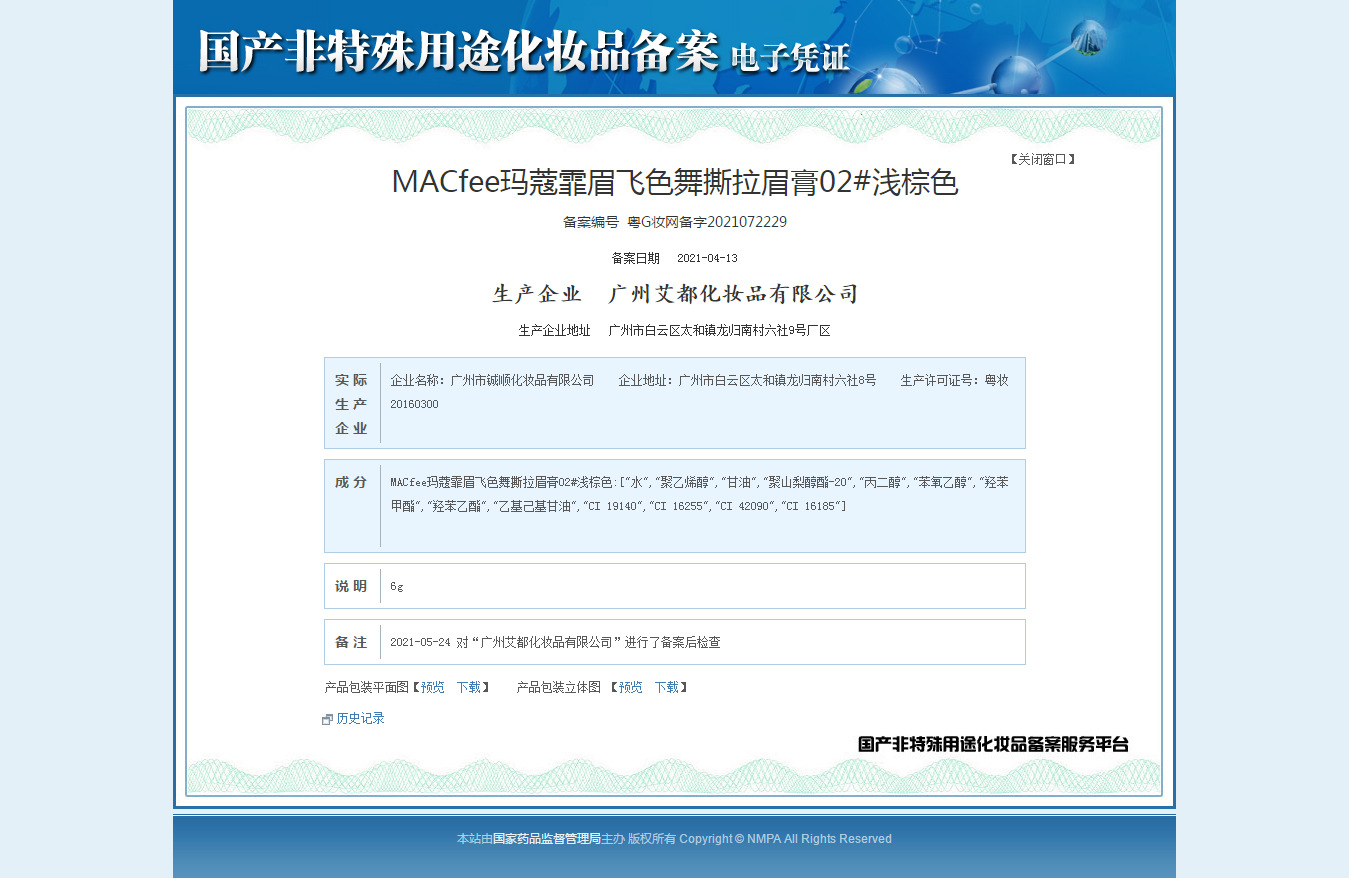Click the filing number 粤G妆网备字2021072229
The image size is (1349, 878).
click(707, 222)
